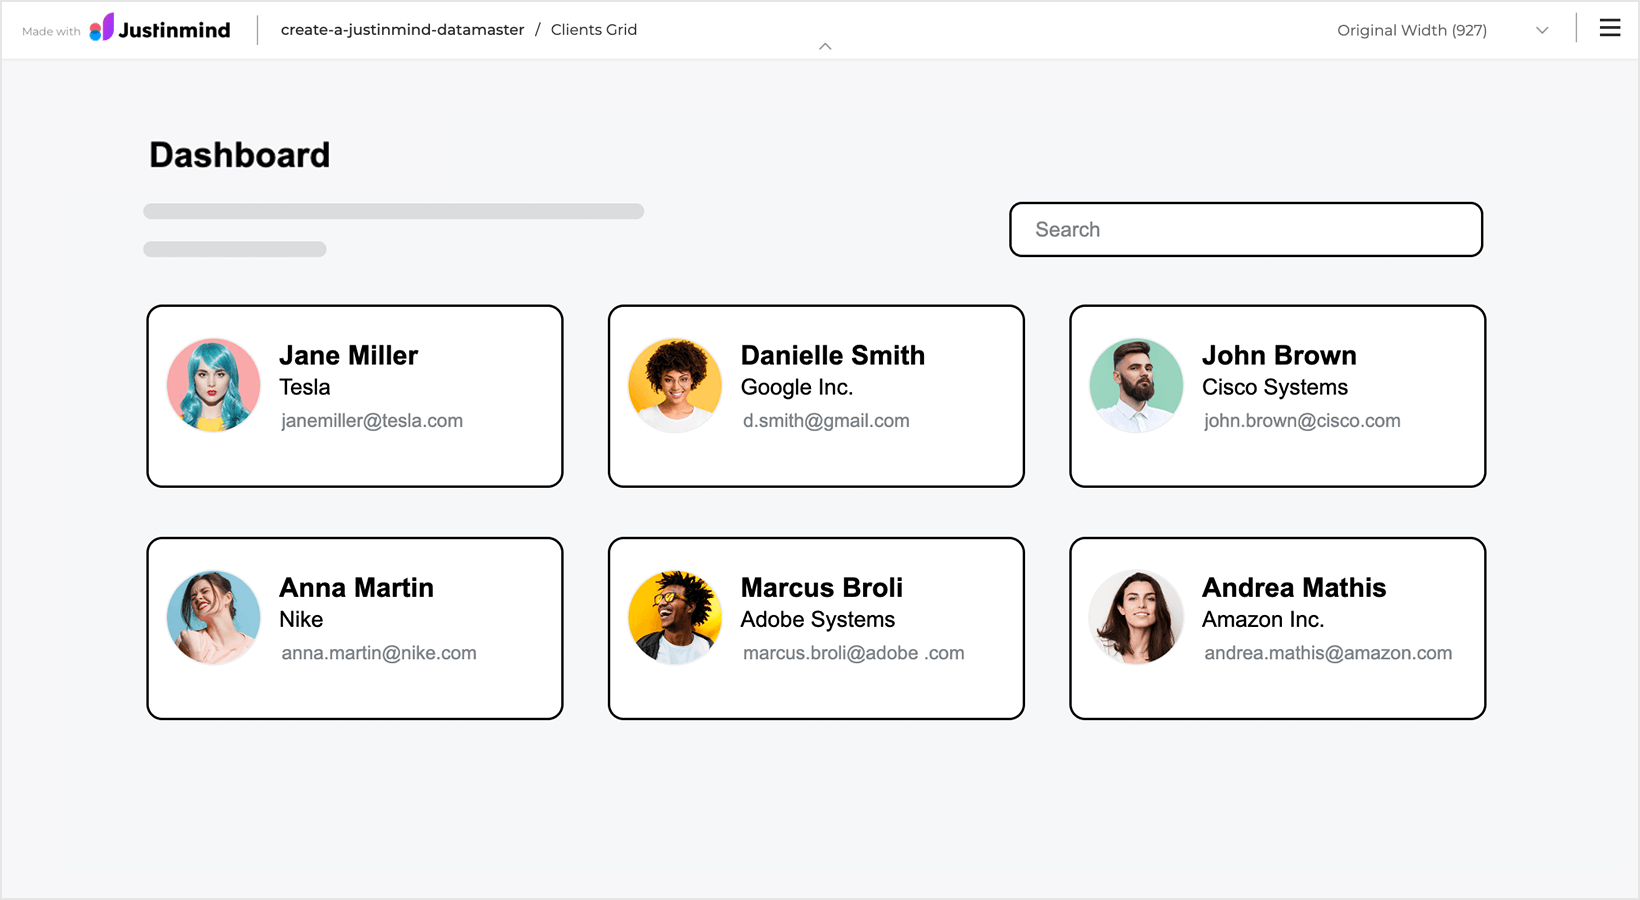The width and height of the screenshot is (1640, 900).
Task: Select the Danielle Smith name heading
Action: click(x=832, y=355)
